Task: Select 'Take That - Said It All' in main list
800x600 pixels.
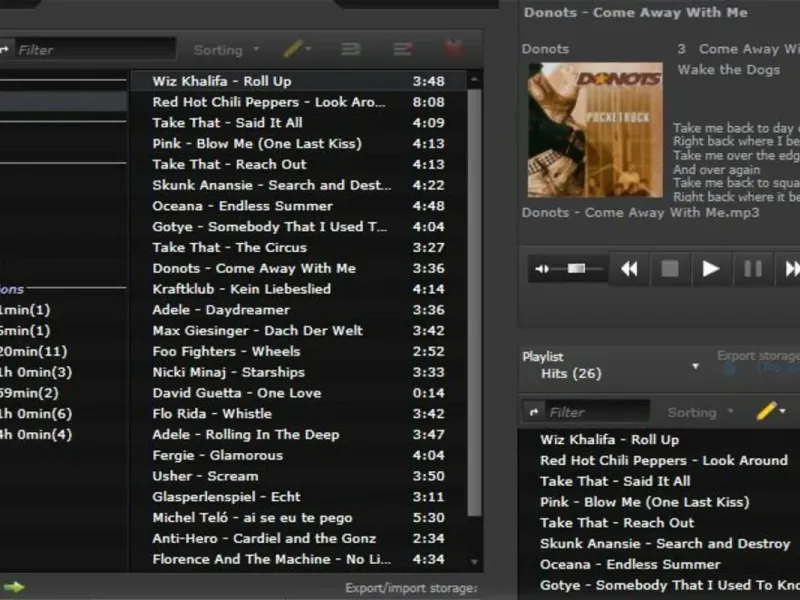Action: coord(298,123)
